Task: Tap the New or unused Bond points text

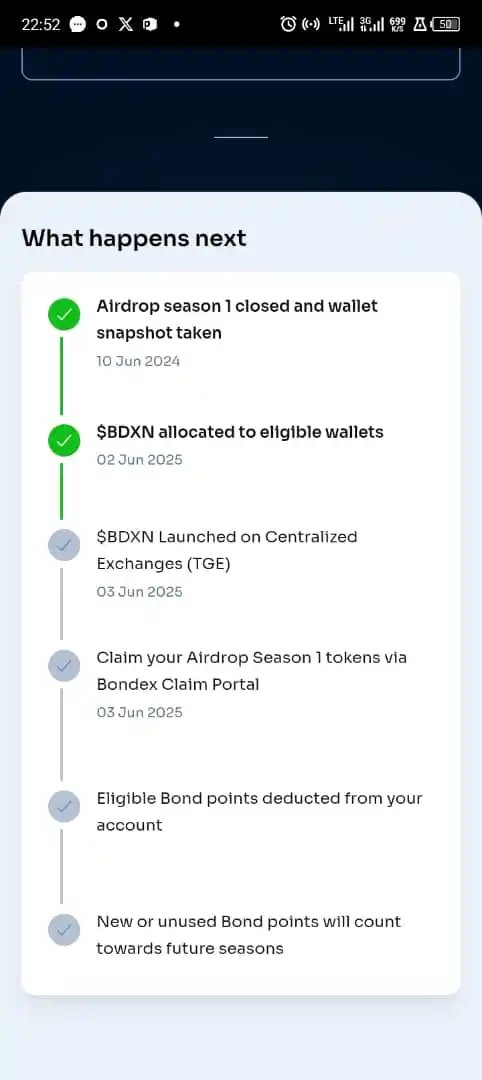Action: (x=249, y=935)
